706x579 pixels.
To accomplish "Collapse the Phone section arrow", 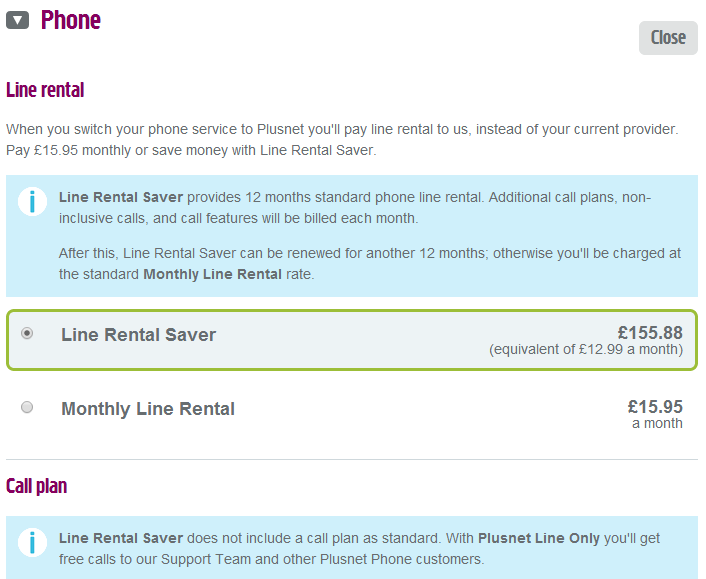I will (18, 20).
